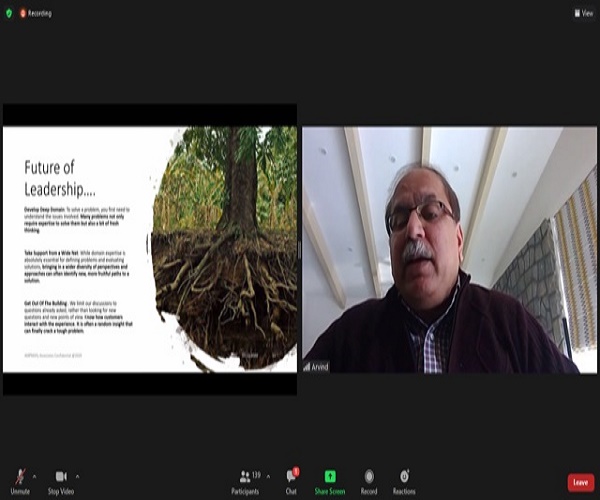Viewport: 600px width, 500px height.
Task: Unmute the microphone
Action: (20, 482)
